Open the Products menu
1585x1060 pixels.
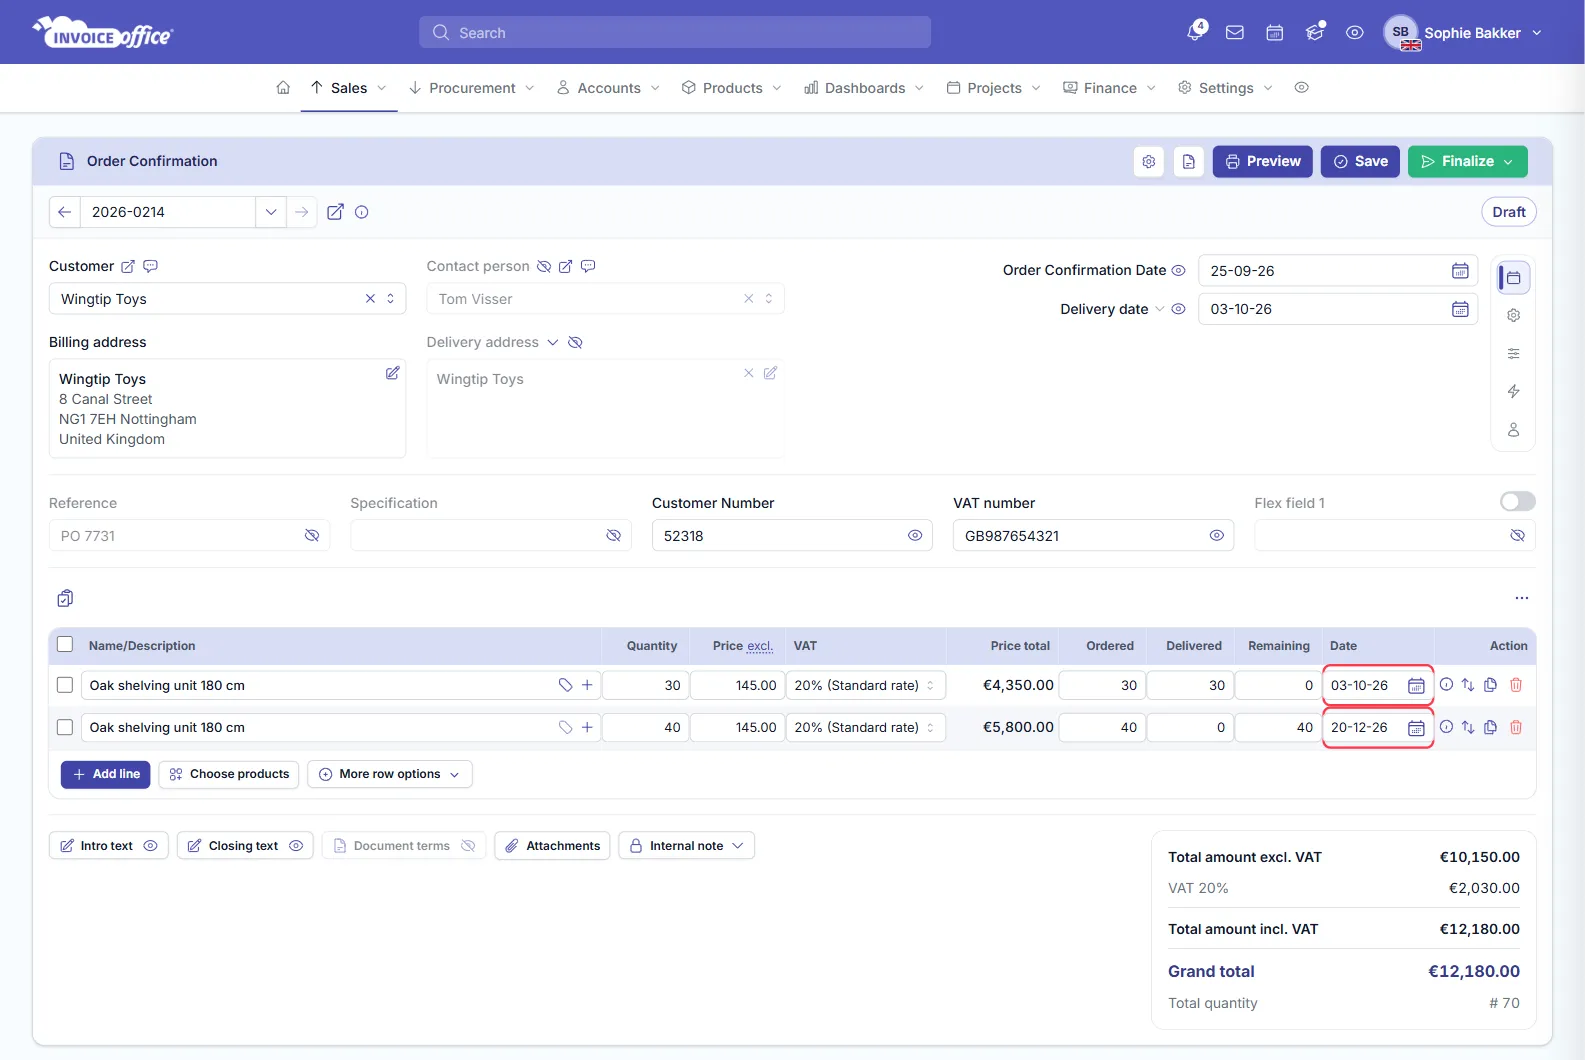tap(732, 88)
